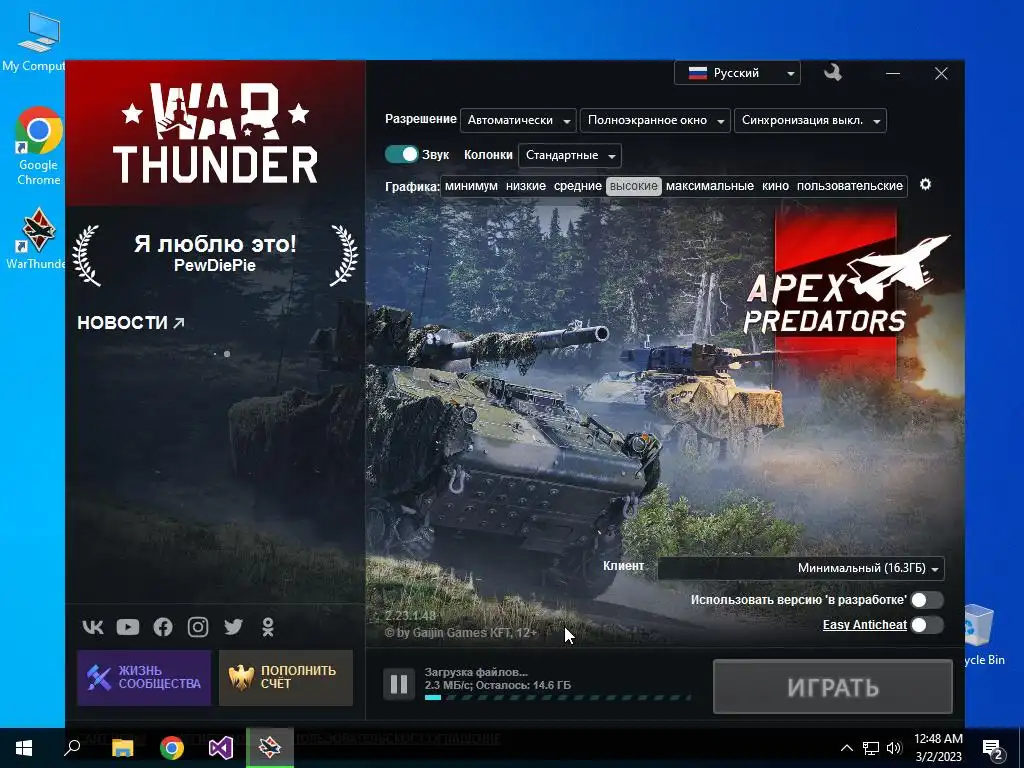
Task: Click the War Thunder launcher taskbar icon
Action: tap(270, 748)
